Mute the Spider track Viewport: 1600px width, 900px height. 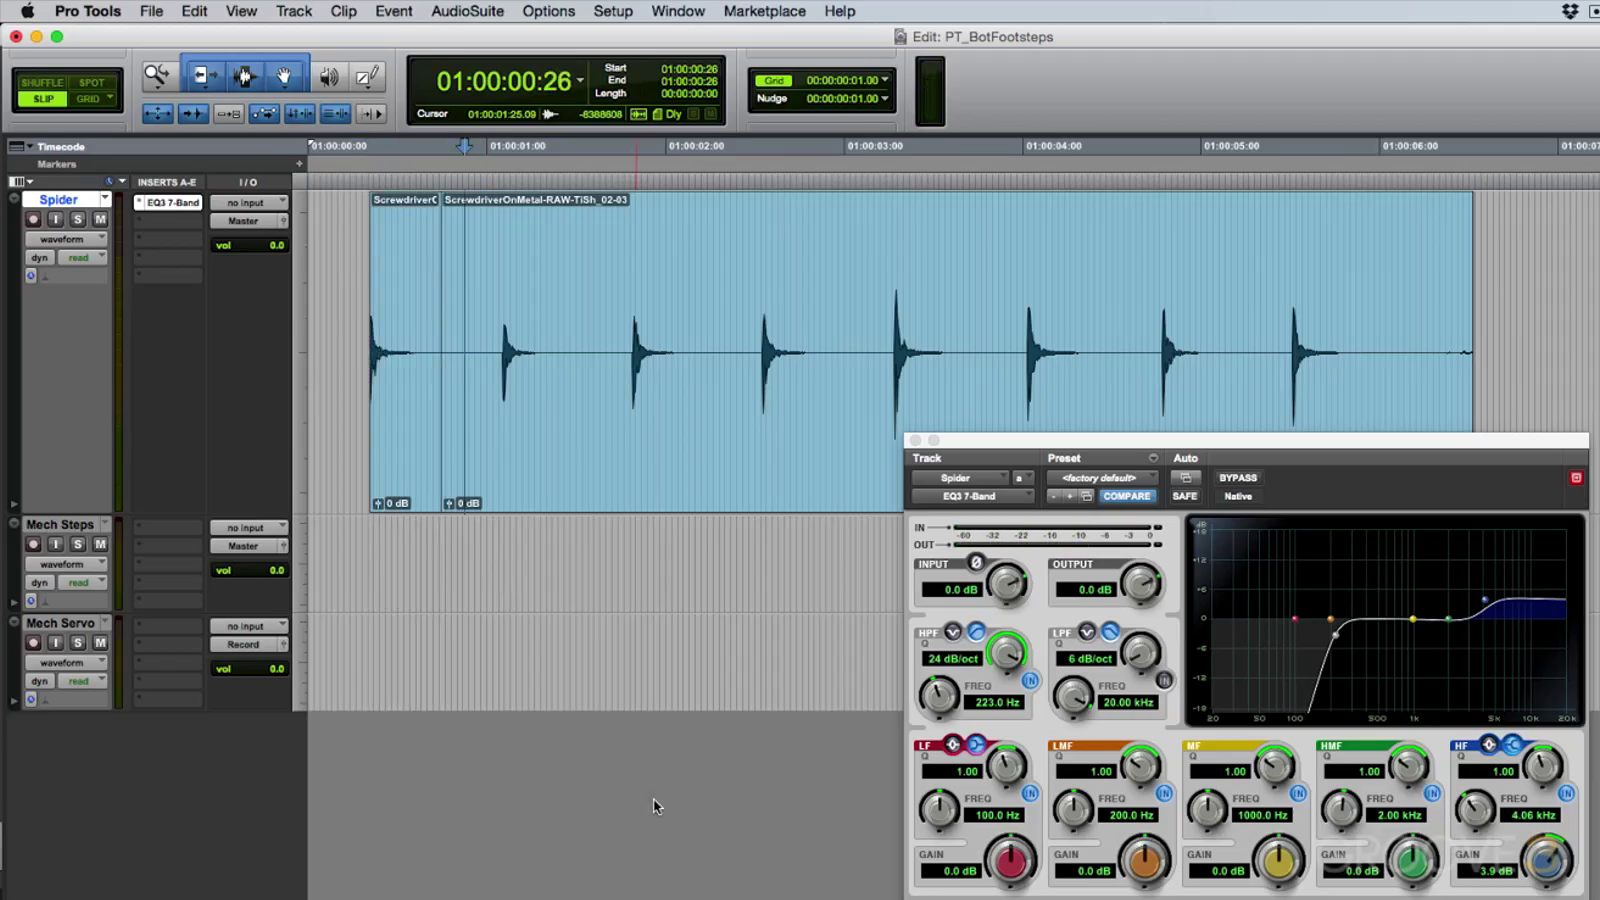(100, 219)
